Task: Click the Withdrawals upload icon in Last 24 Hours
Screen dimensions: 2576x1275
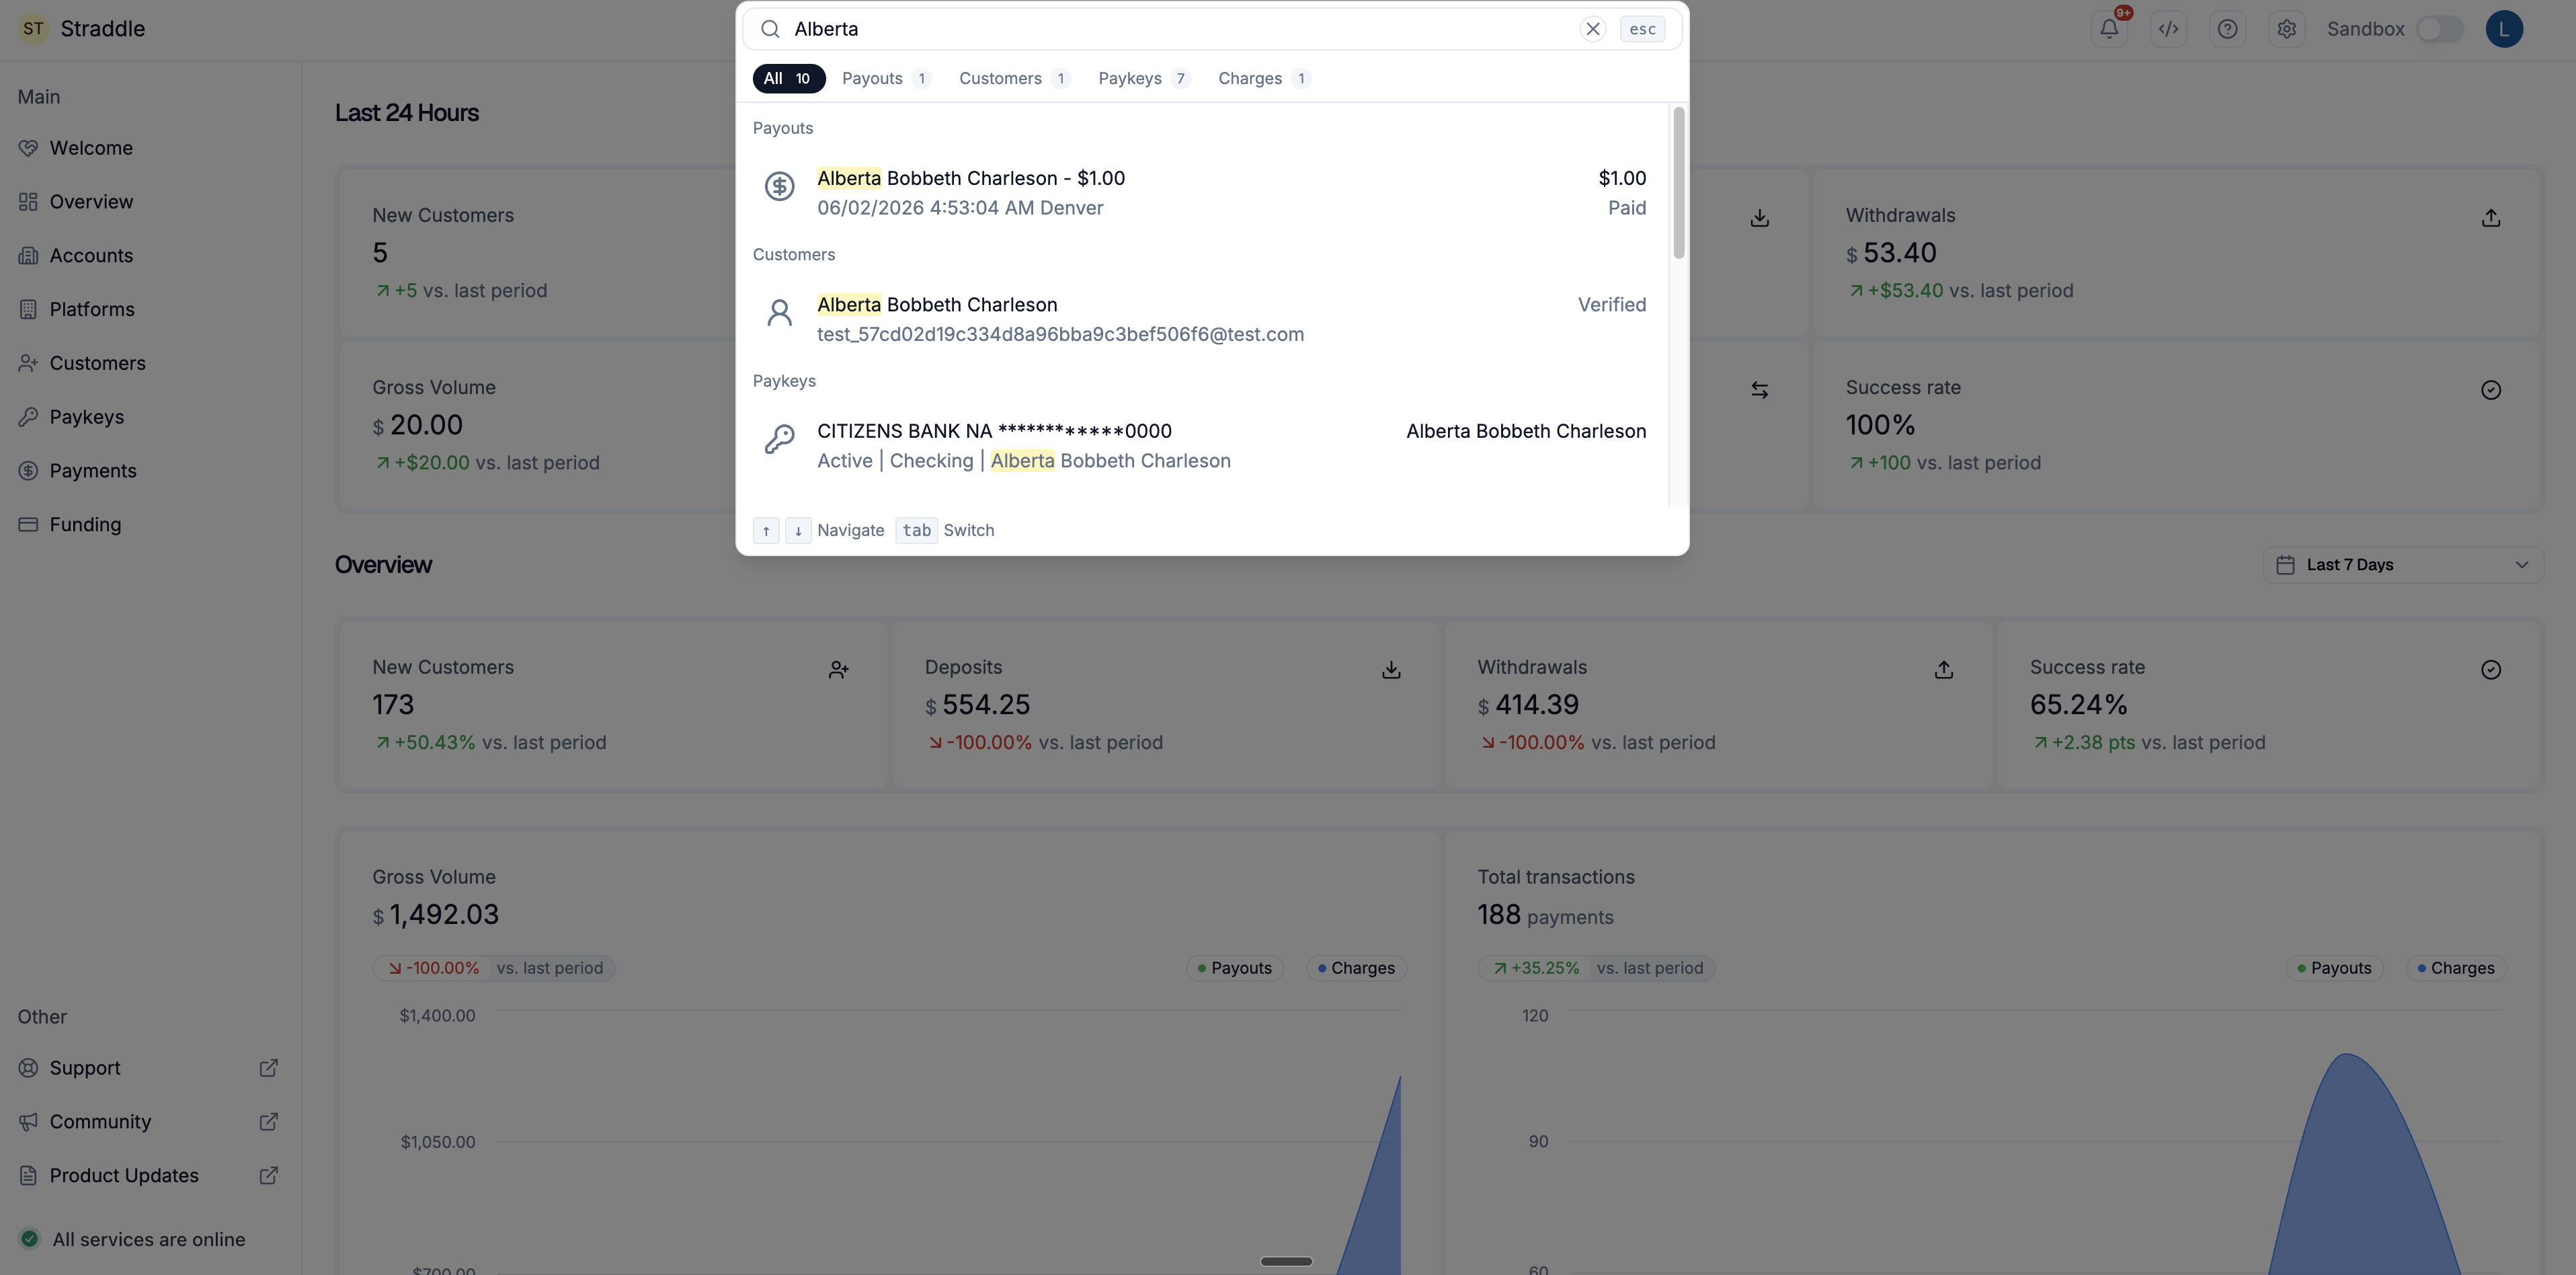Action: [x=2490, y=218]
